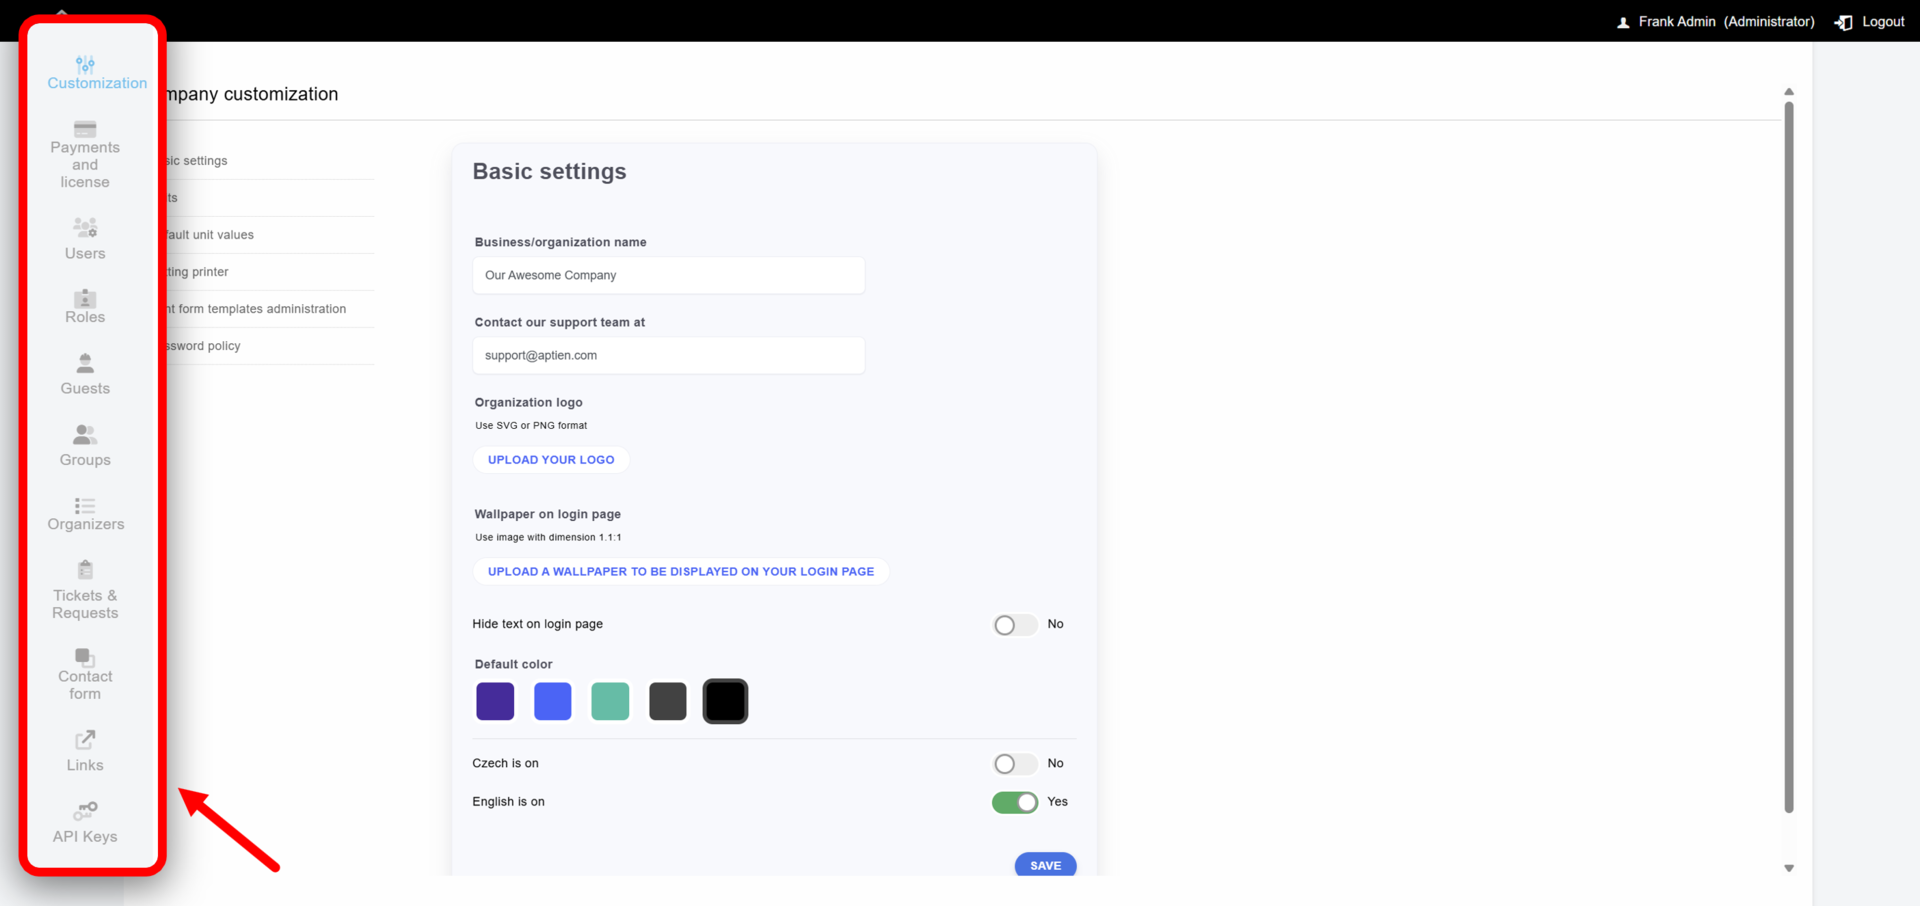Open the API Keys key icon

85,810
